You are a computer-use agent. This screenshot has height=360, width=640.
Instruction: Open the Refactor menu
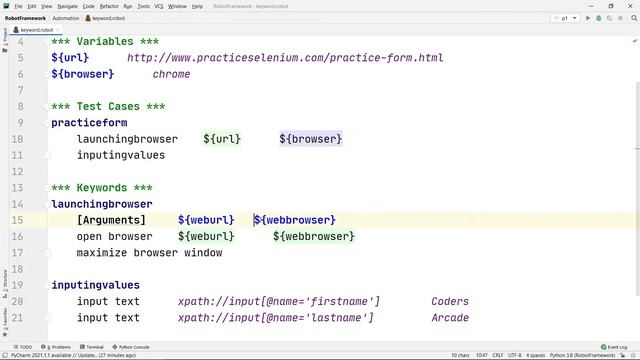[109, 7]
